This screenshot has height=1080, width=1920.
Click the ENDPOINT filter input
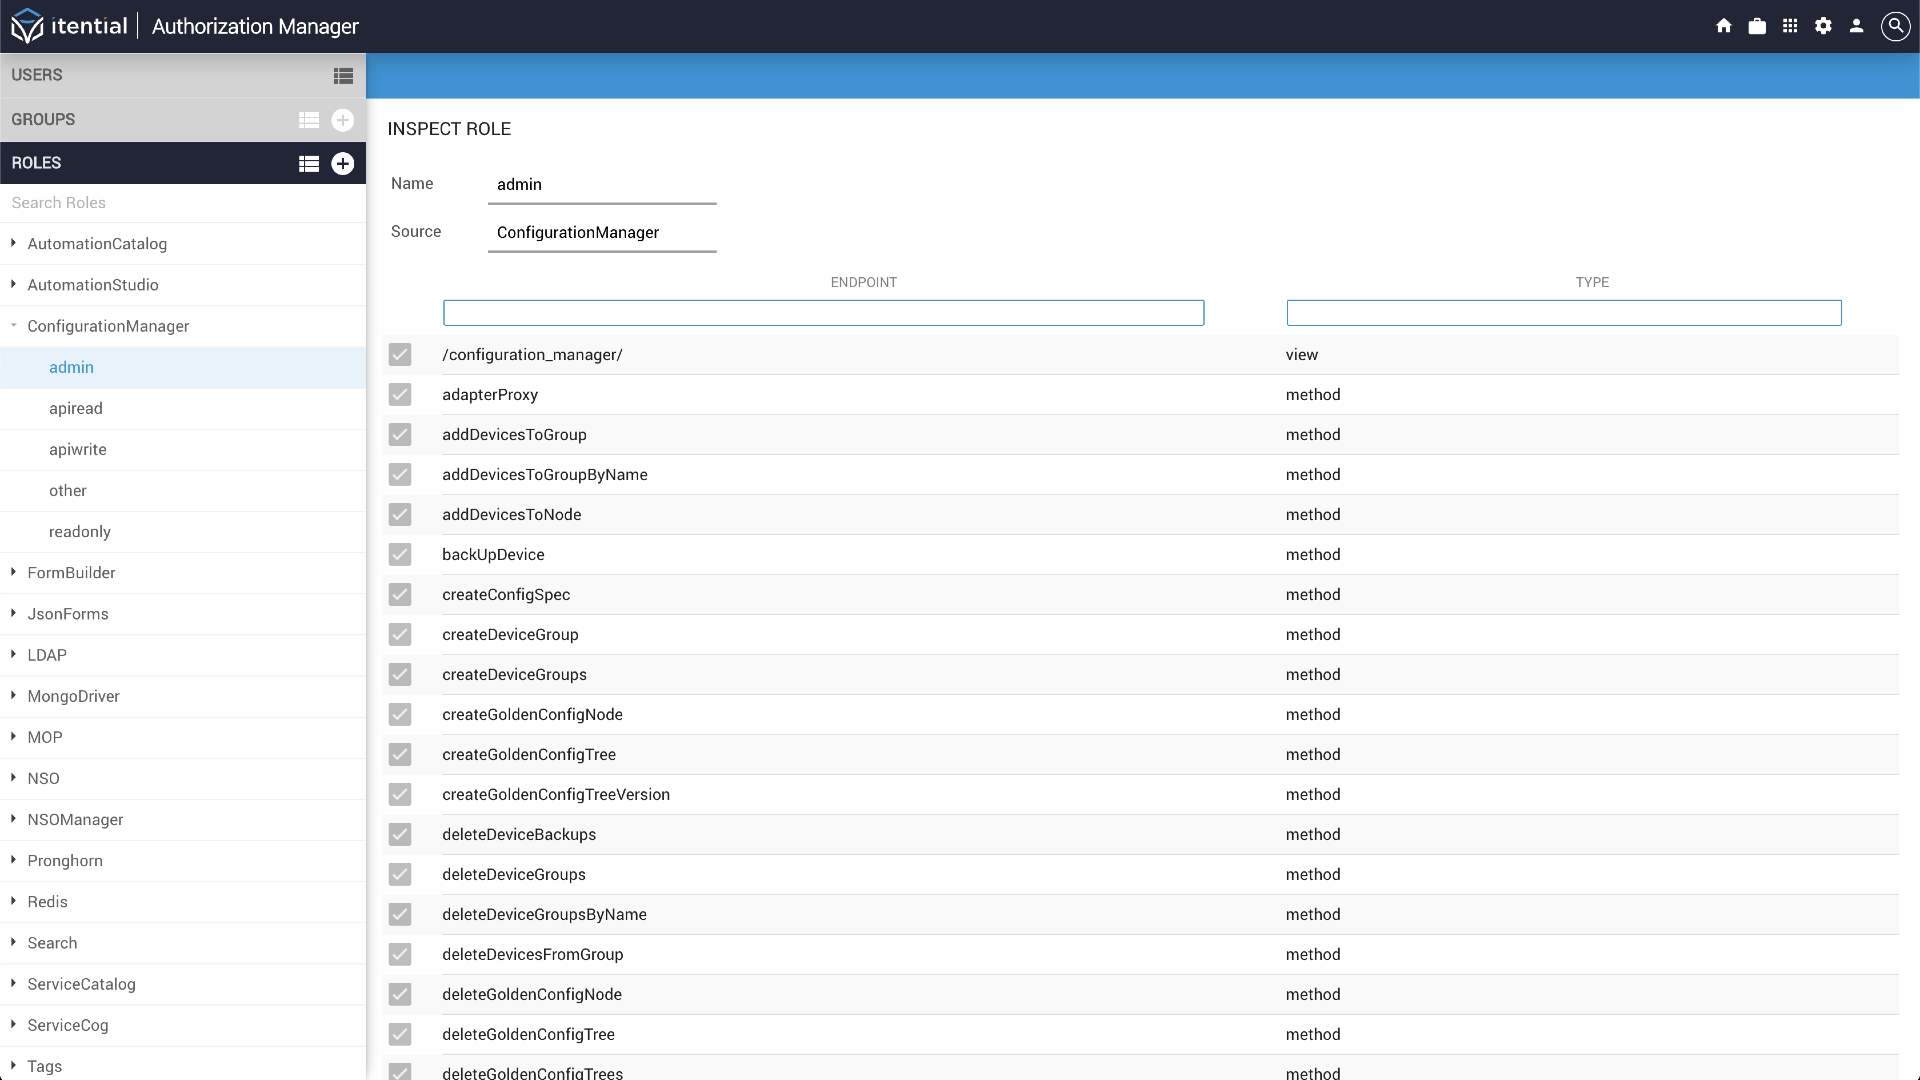(x=823, y=313)
